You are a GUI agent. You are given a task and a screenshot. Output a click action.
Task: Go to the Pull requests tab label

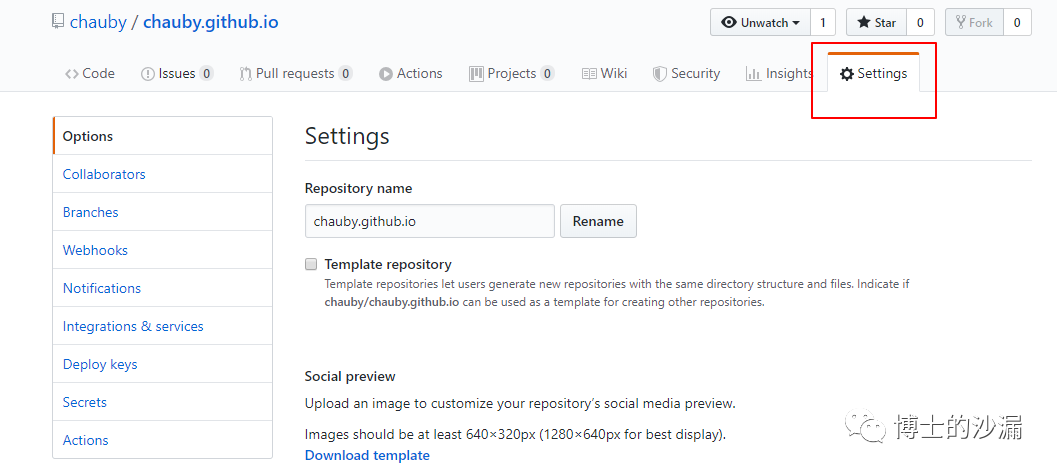[x=295, y=73]
